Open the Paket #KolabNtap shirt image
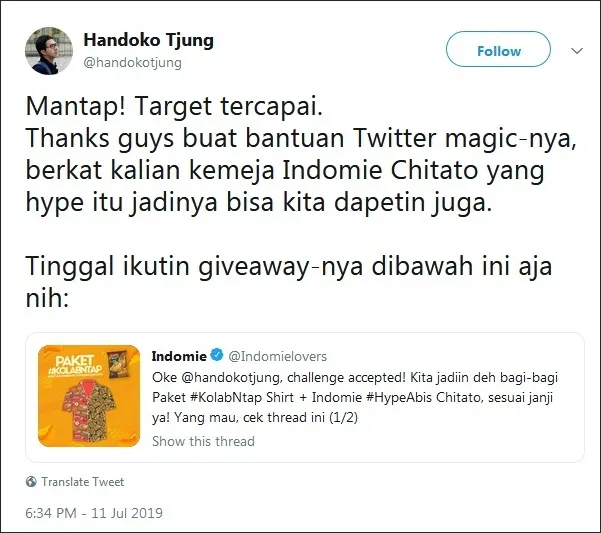Viewport: 601px width, 533px height. point(89,396)
